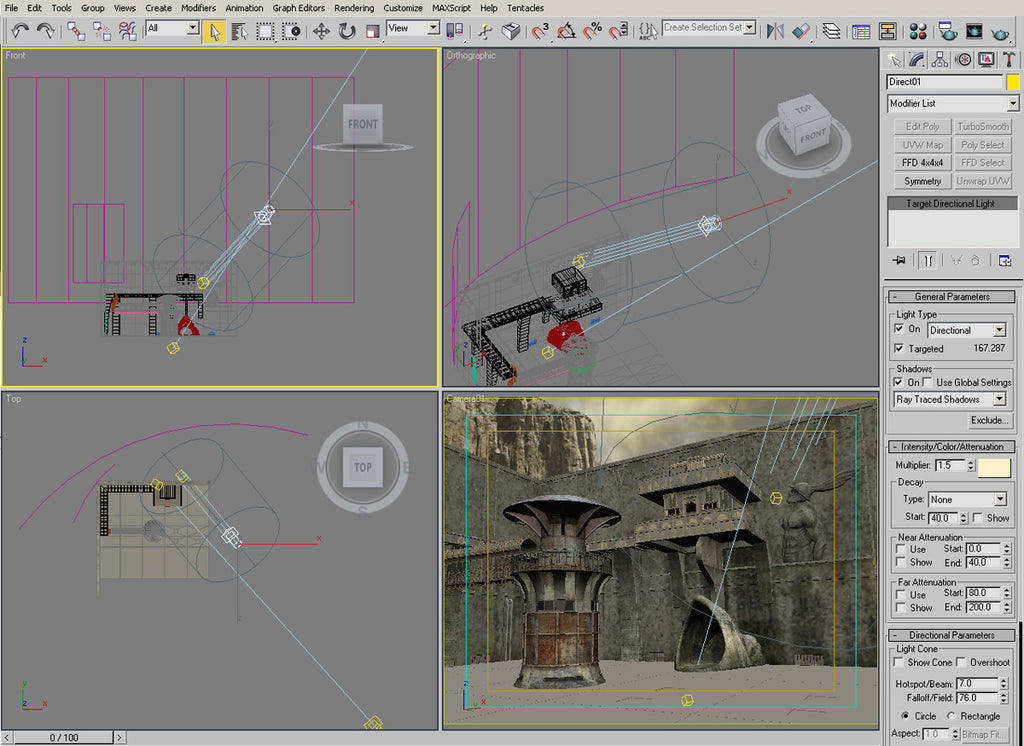Open the Graph Editors menu
This screenshot has width=1024, height=746.
click(x=299, y=7)
